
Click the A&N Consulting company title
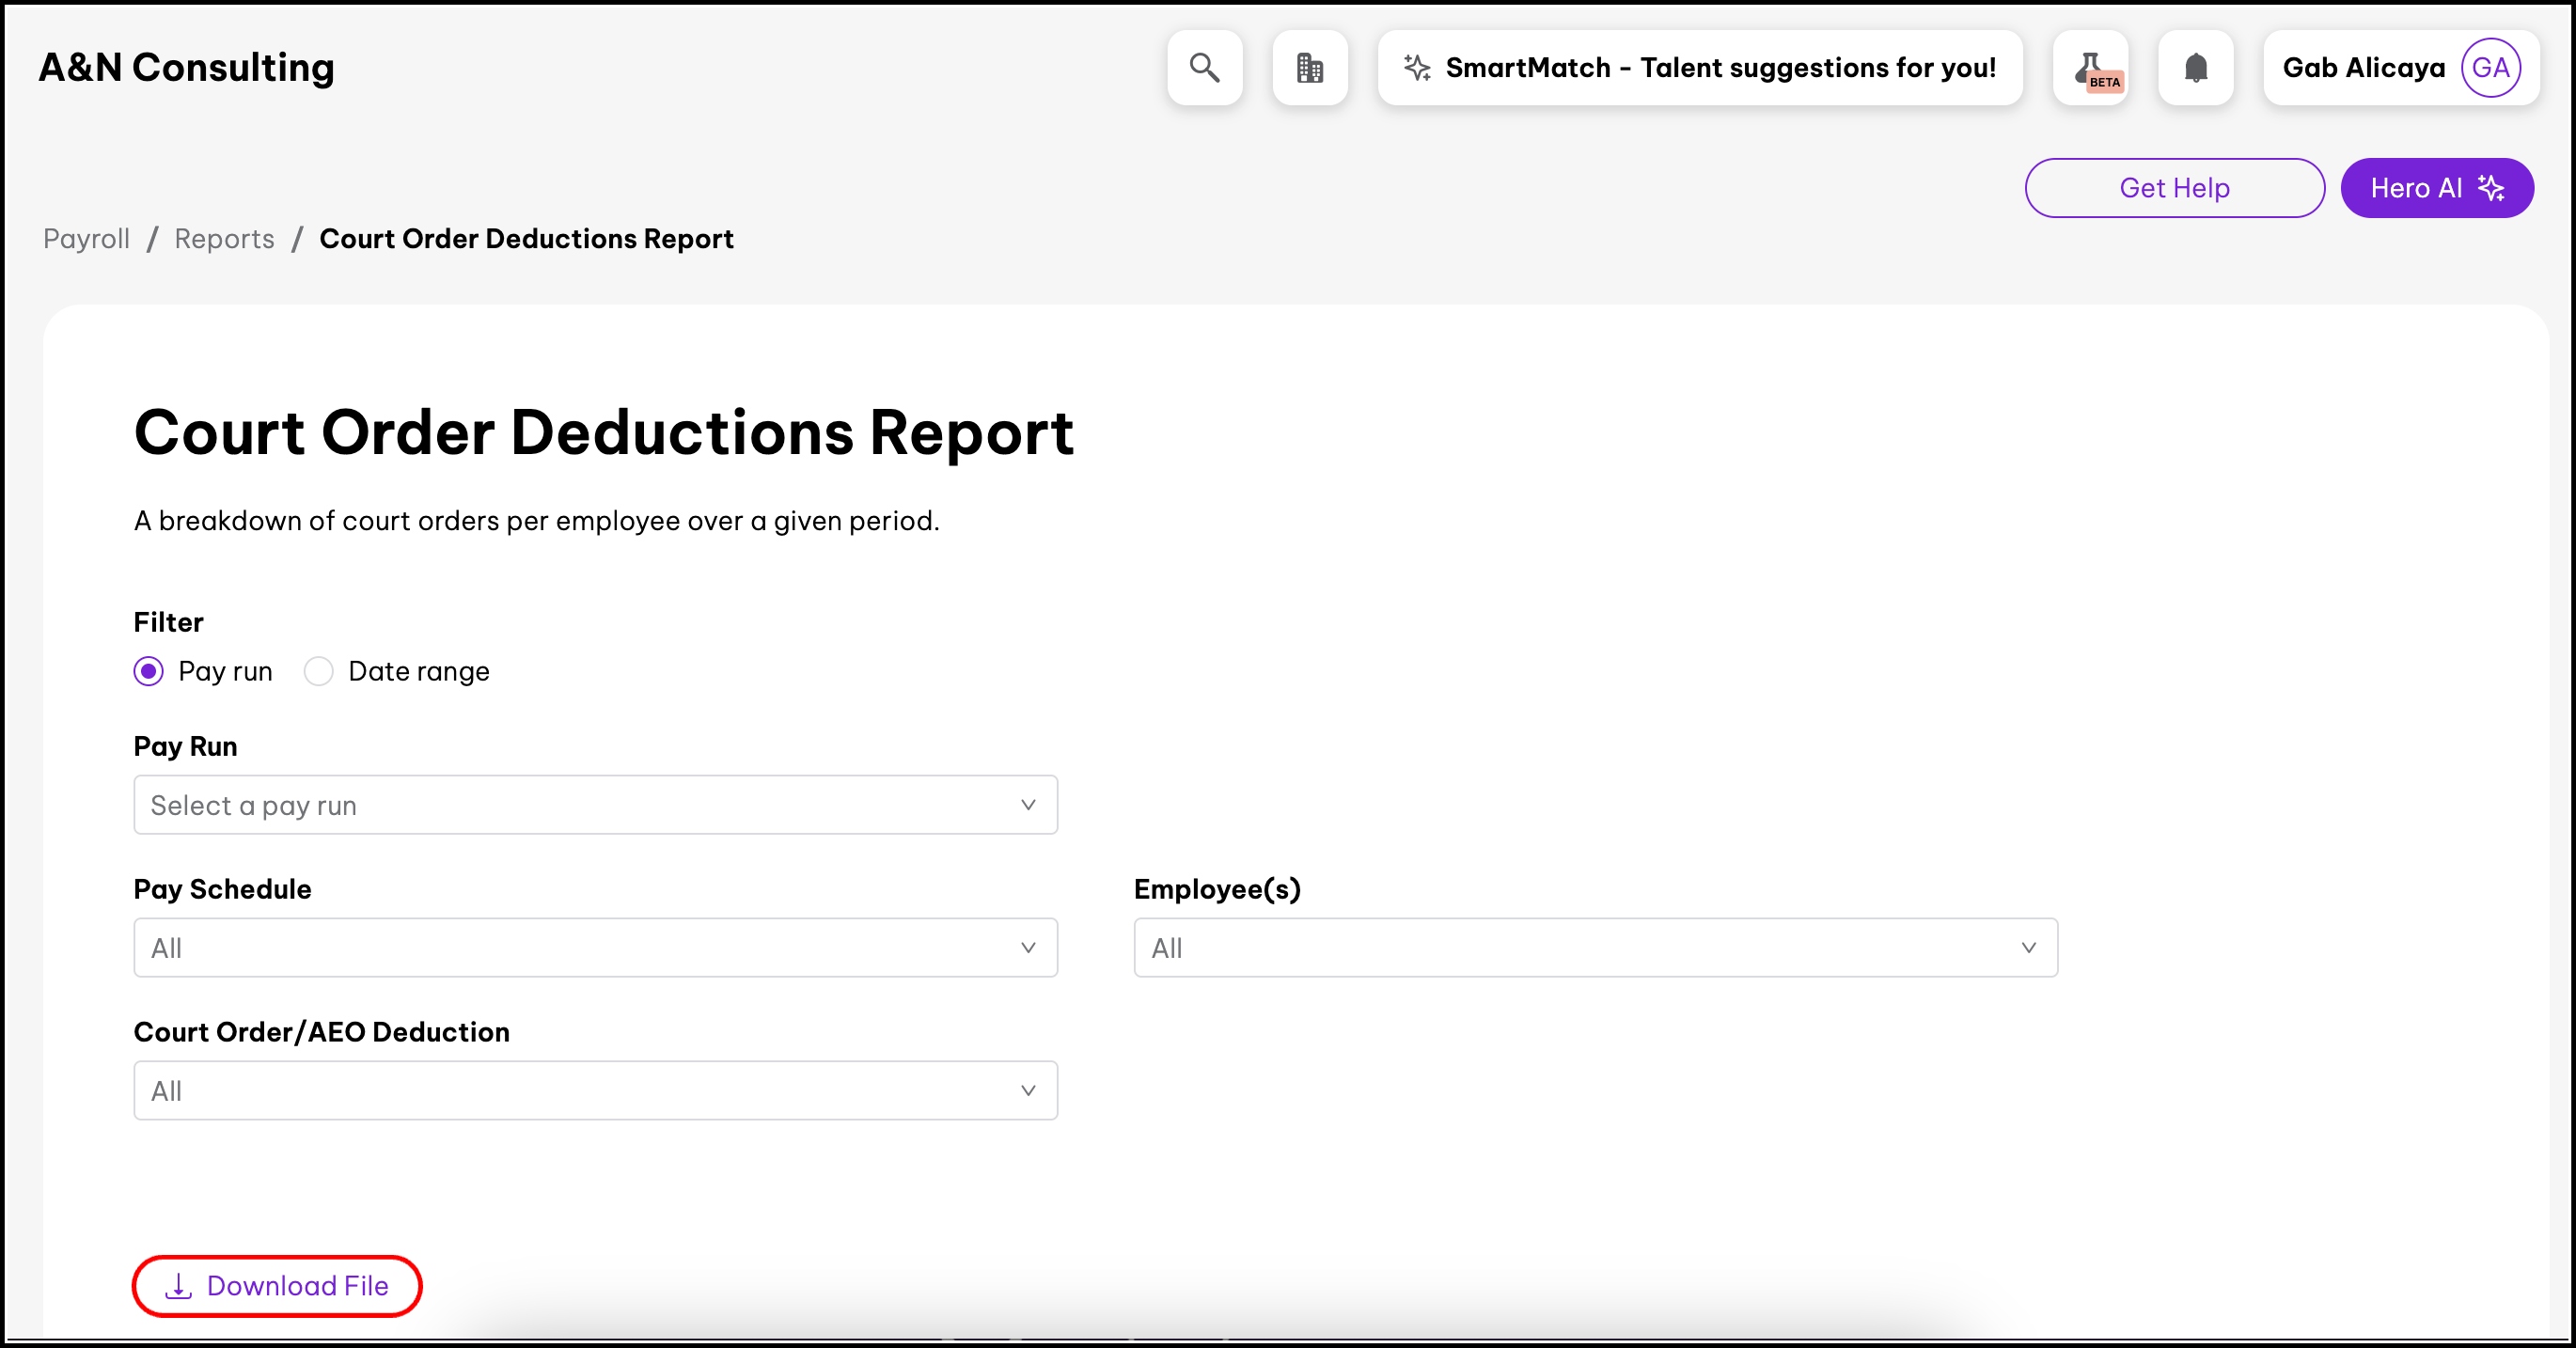(x=186, y=68)
